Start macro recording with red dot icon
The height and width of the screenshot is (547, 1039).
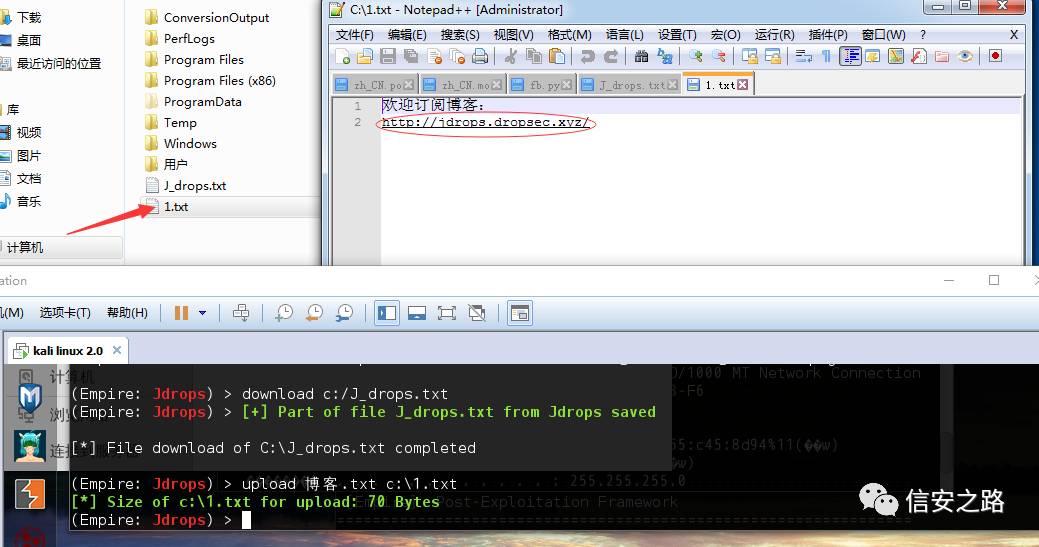tap(995, 56)
